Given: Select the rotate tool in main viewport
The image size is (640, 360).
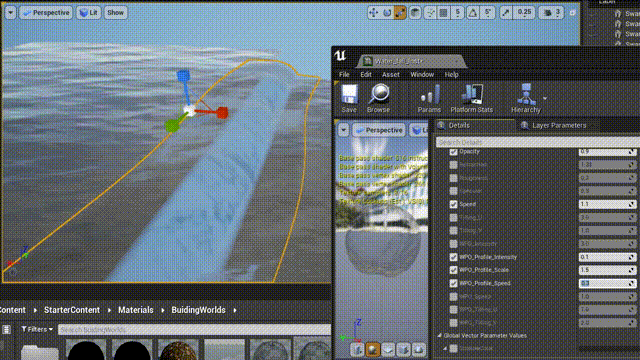Looking at the screenshot, I should pyautogui.click(x=387, y=13).
